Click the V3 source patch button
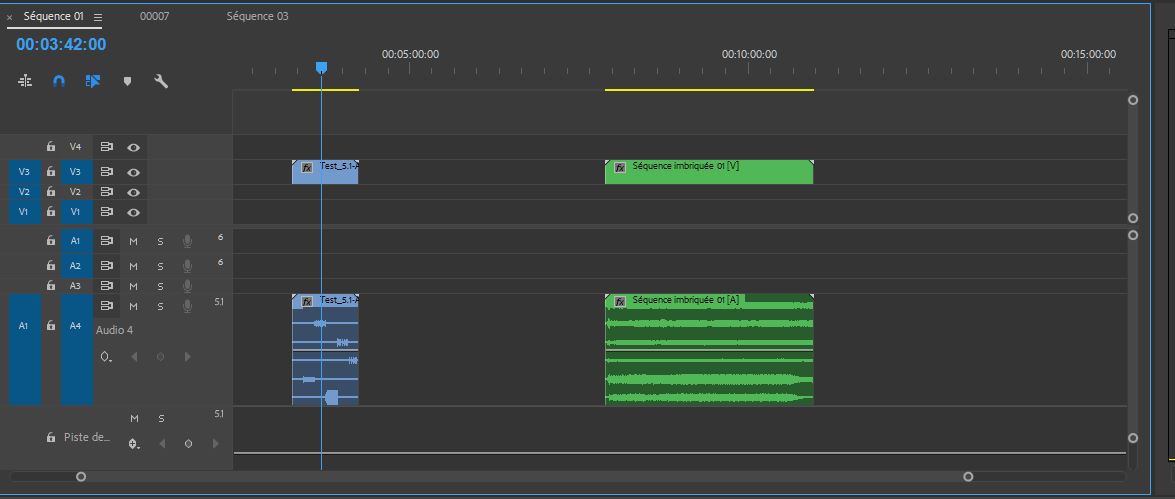Viewport: 1175px width, 499px height. click(24, 172)
